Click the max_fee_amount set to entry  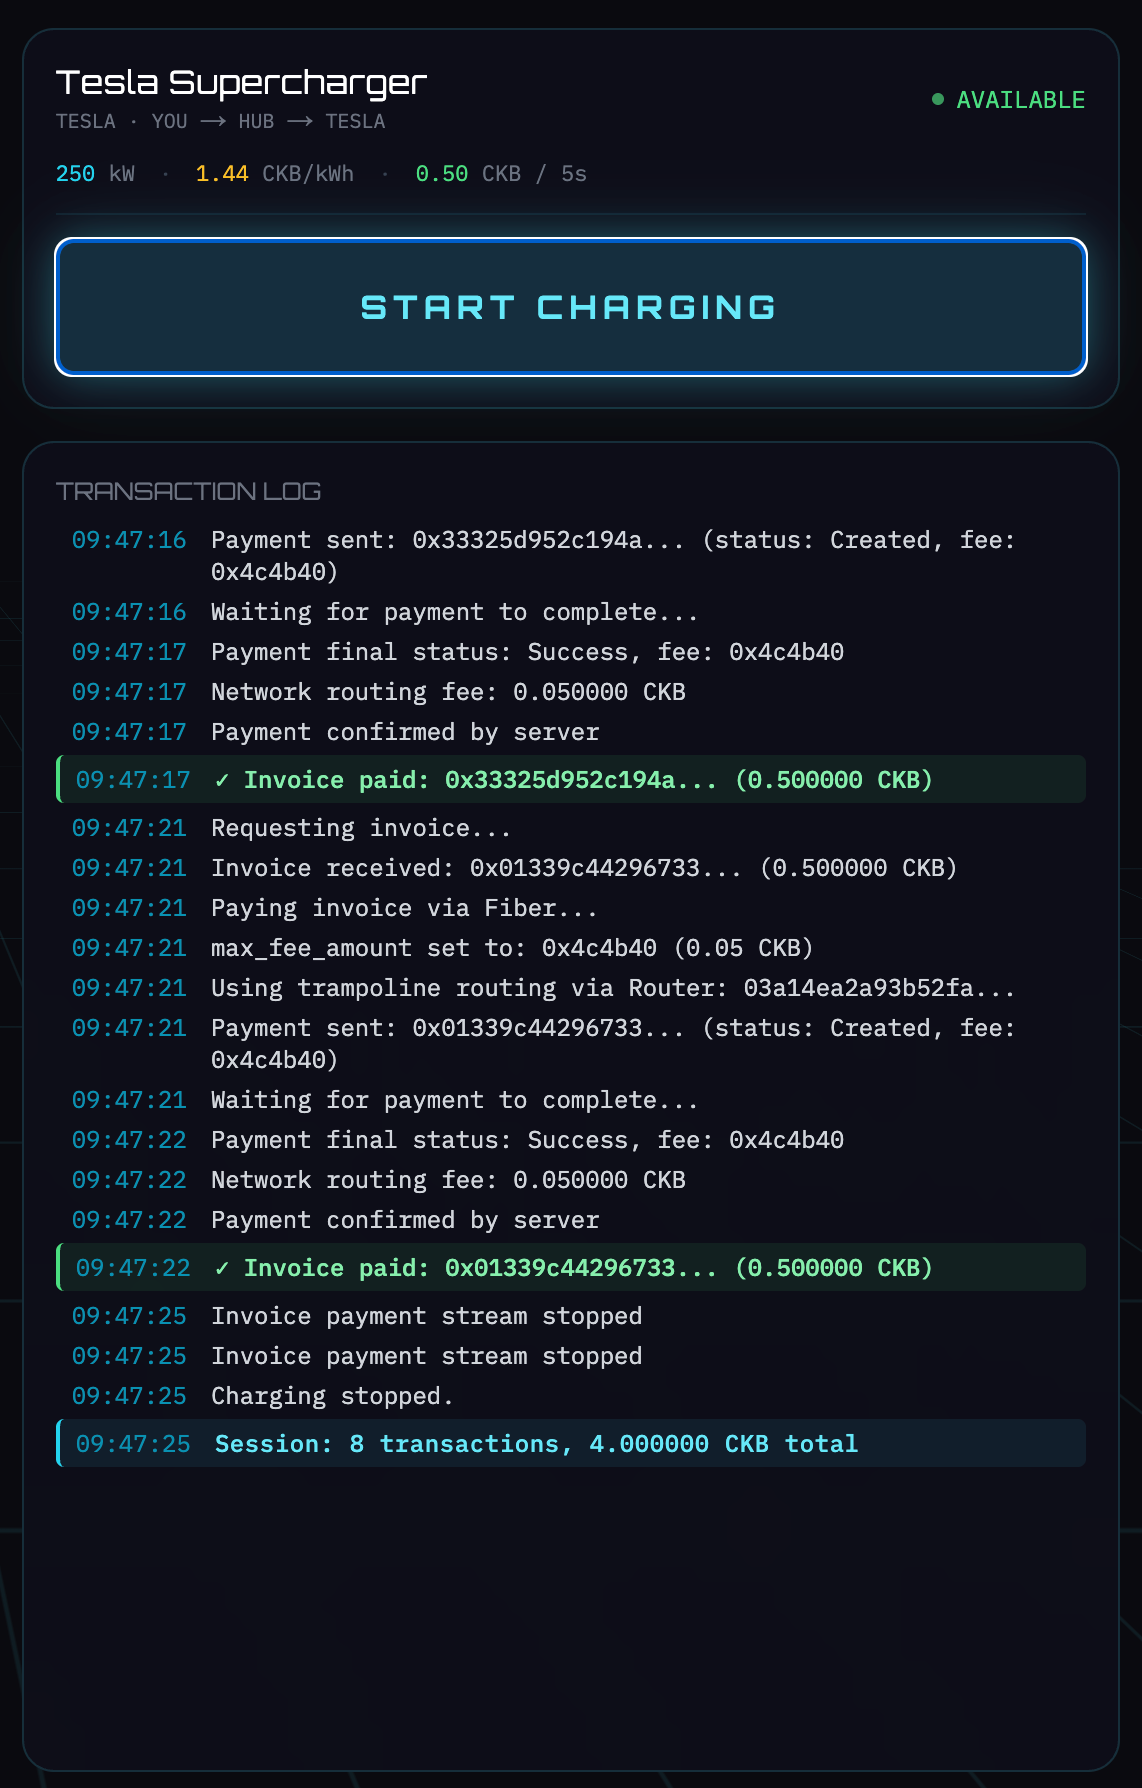[x=571, y=948]
